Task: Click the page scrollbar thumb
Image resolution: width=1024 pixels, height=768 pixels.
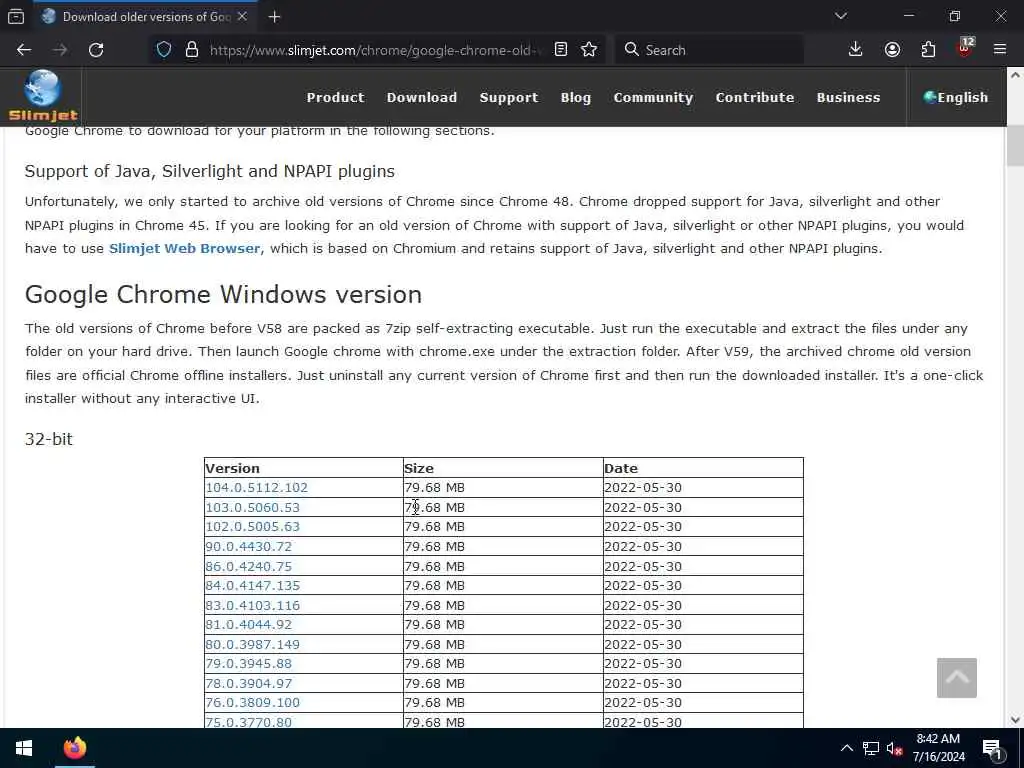Action: (1015, 145)
